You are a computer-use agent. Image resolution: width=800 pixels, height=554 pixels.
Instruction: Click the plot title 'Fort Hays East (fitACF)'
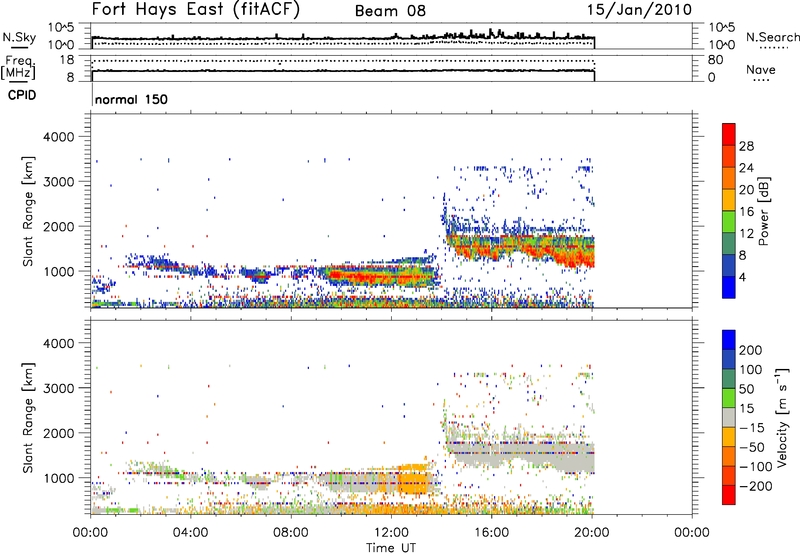(196, 10)
